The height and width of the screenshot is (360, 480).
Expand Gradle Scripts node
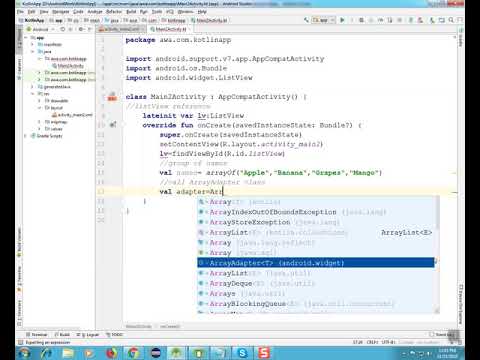pyautogui.click(x=26, y=136)
